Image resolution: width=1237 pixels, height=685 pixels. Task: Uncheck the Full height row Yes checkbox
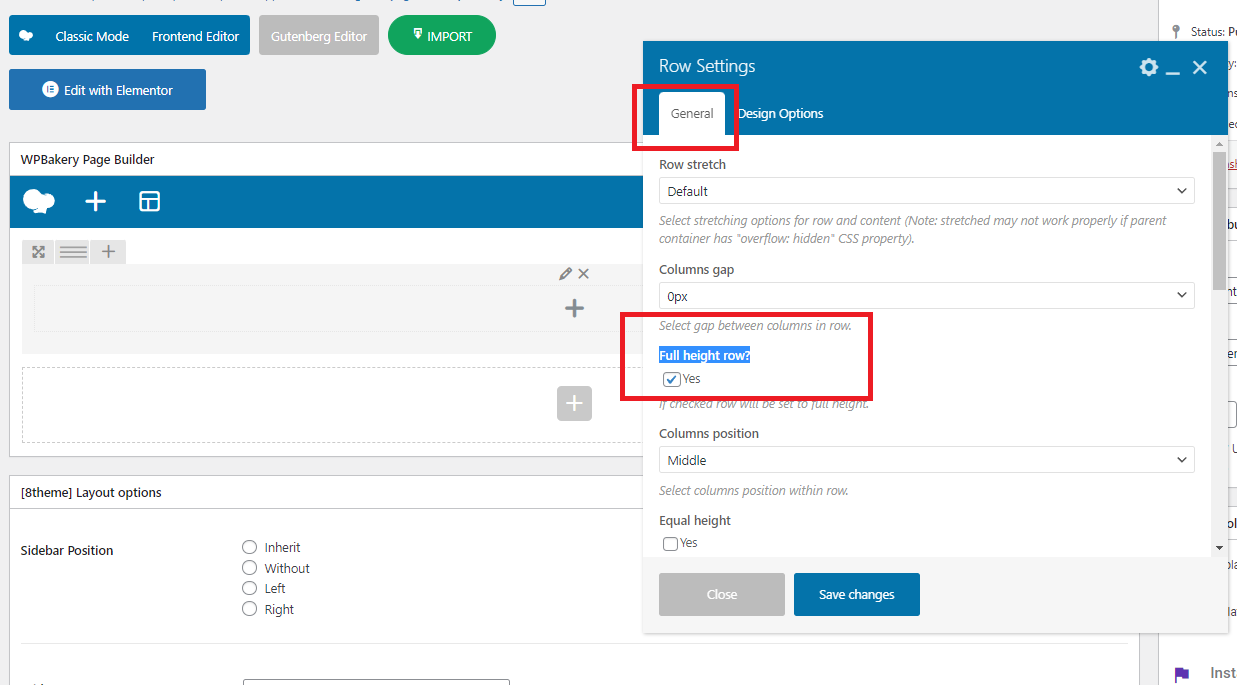pyautogui.click(x=672, y=379)
